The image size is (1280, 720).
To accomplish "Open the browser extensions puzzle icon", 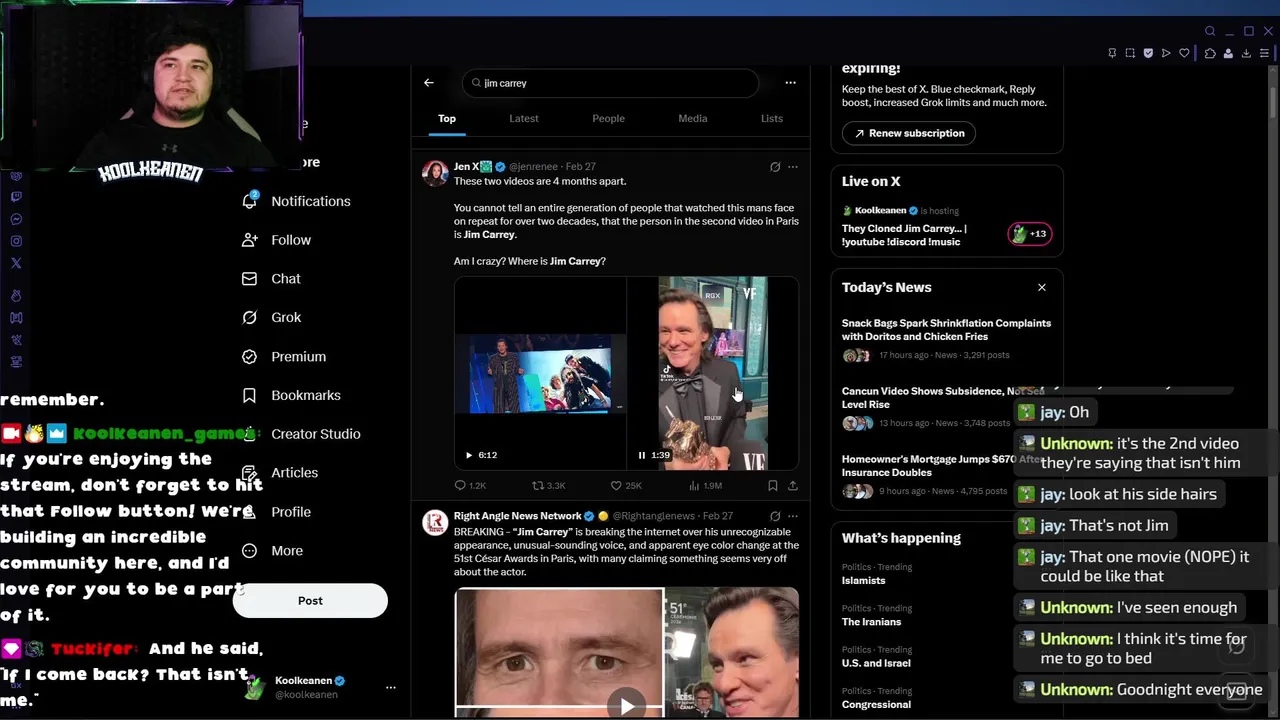I will pyautogui.click(x=1210, y=53).
